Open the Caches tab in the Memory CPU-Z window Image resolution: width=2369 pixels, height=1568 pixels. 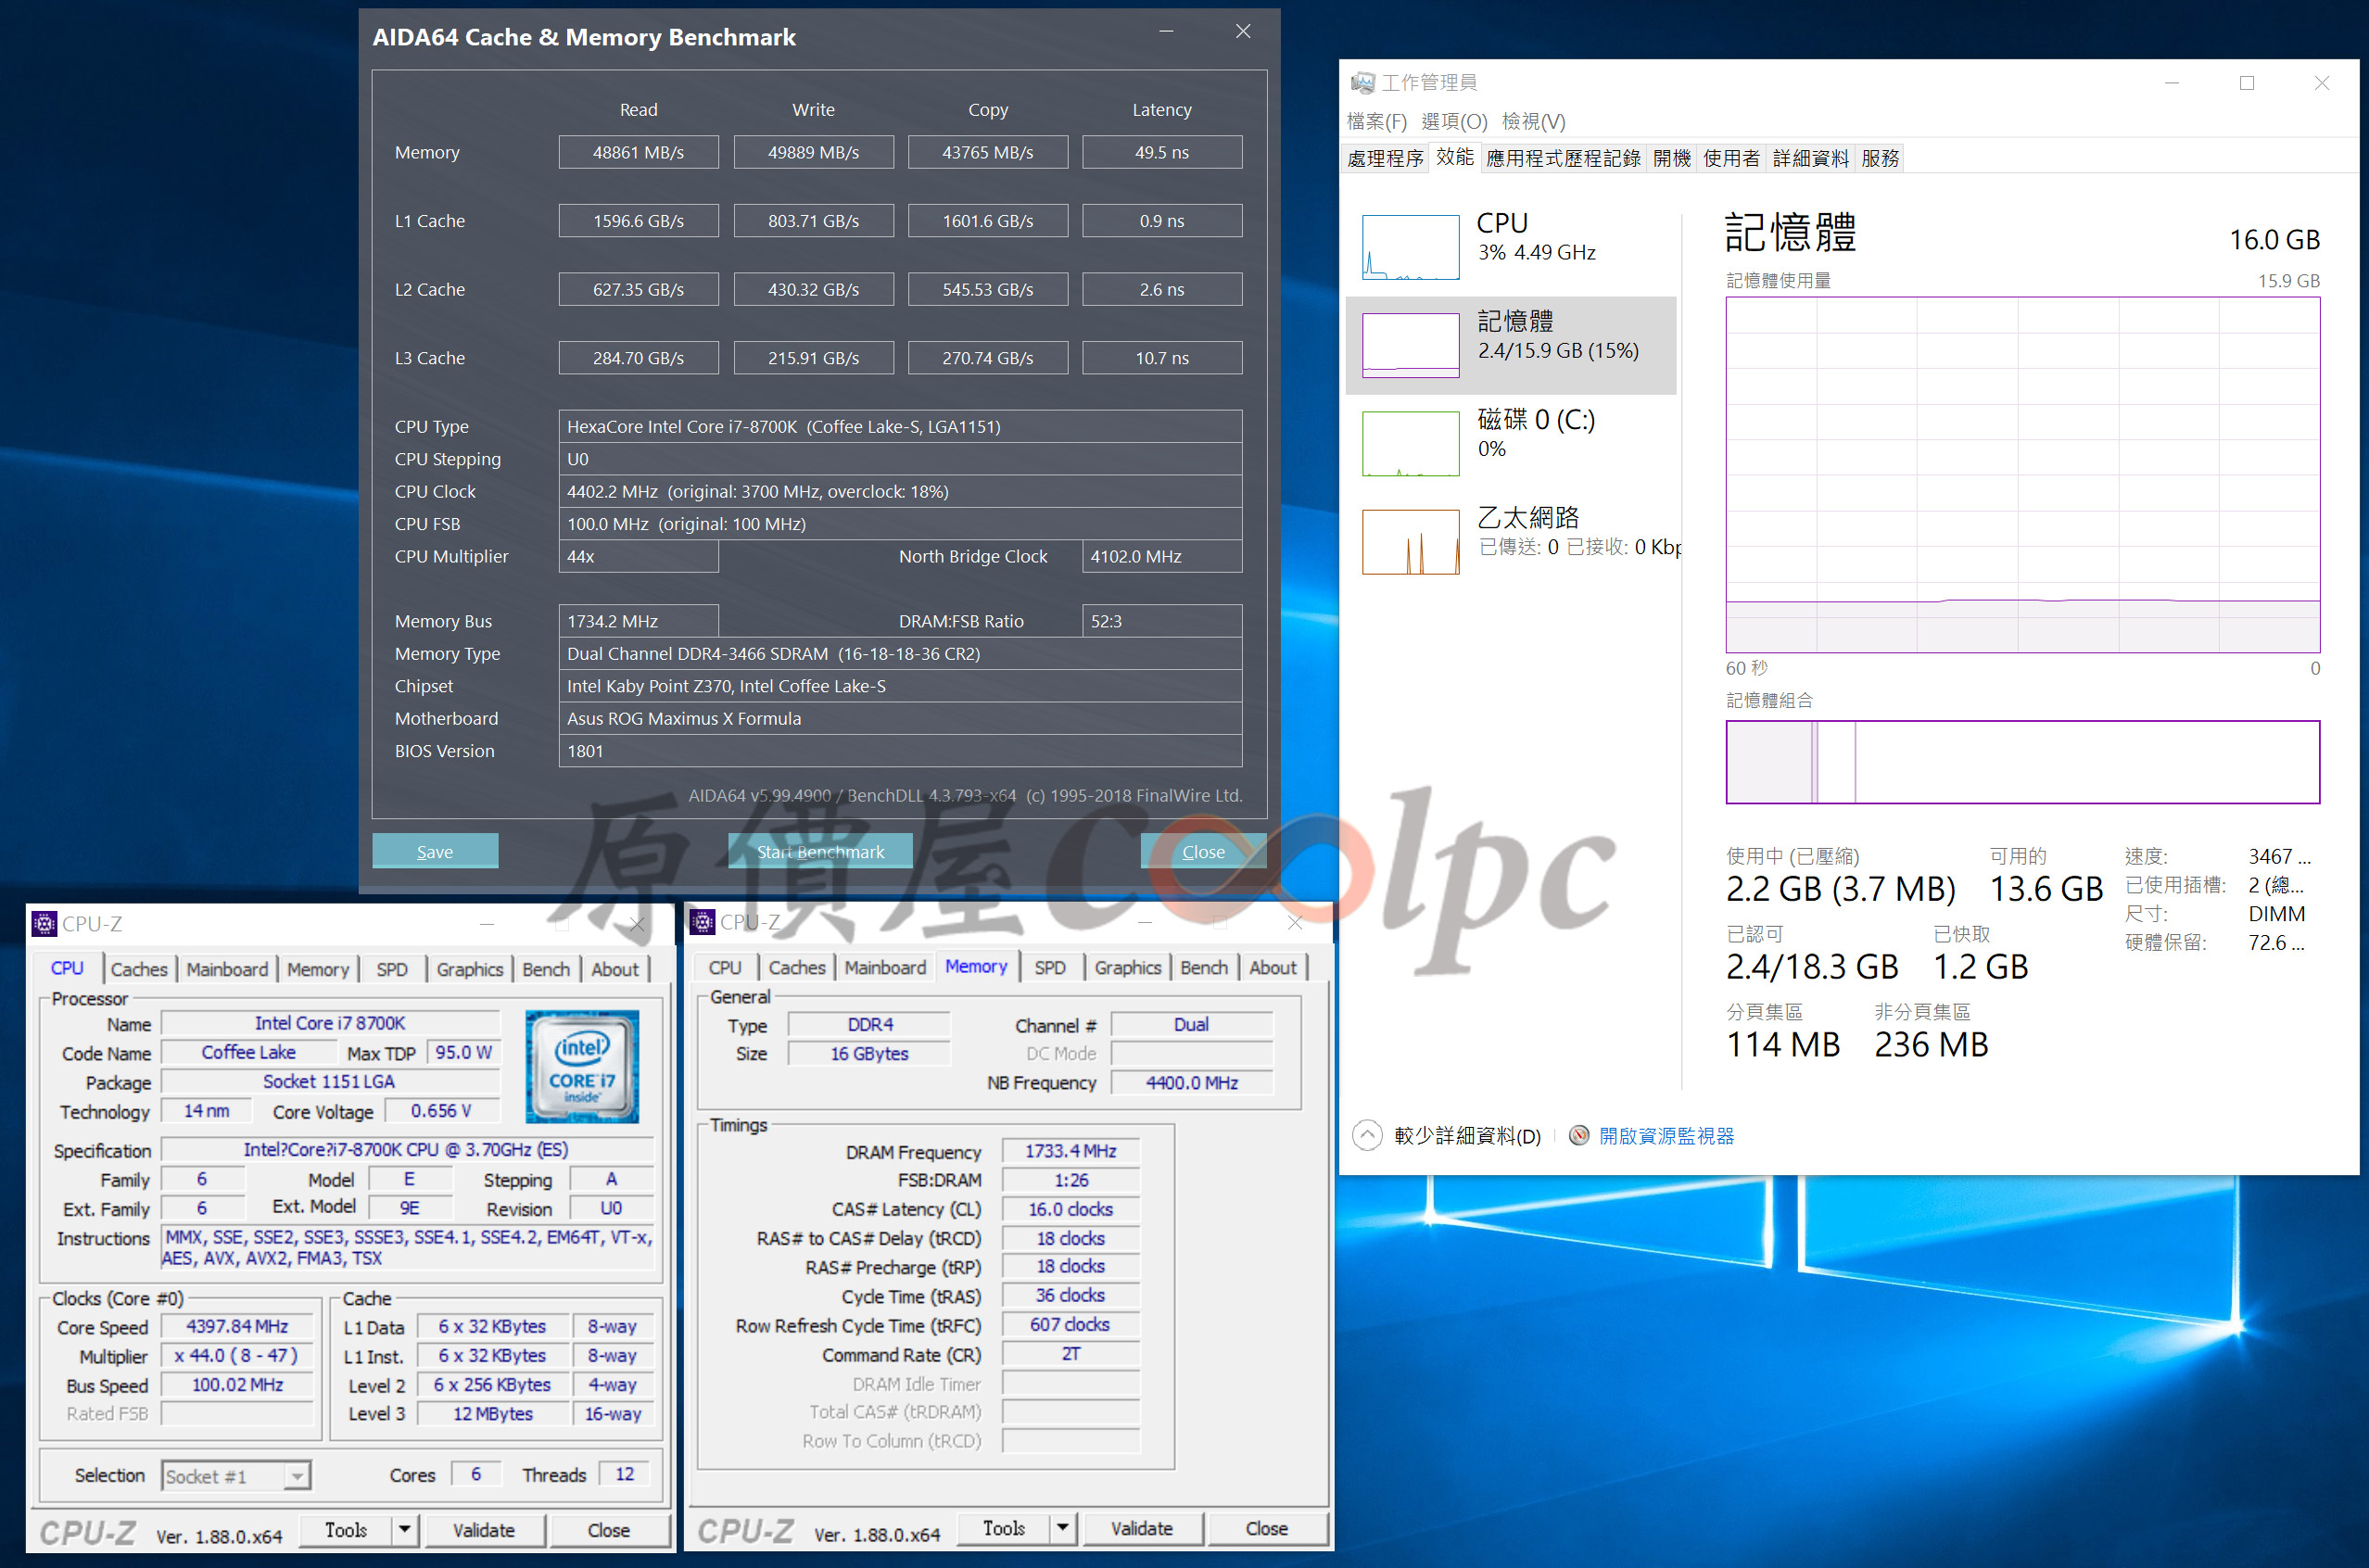point(797,967)
